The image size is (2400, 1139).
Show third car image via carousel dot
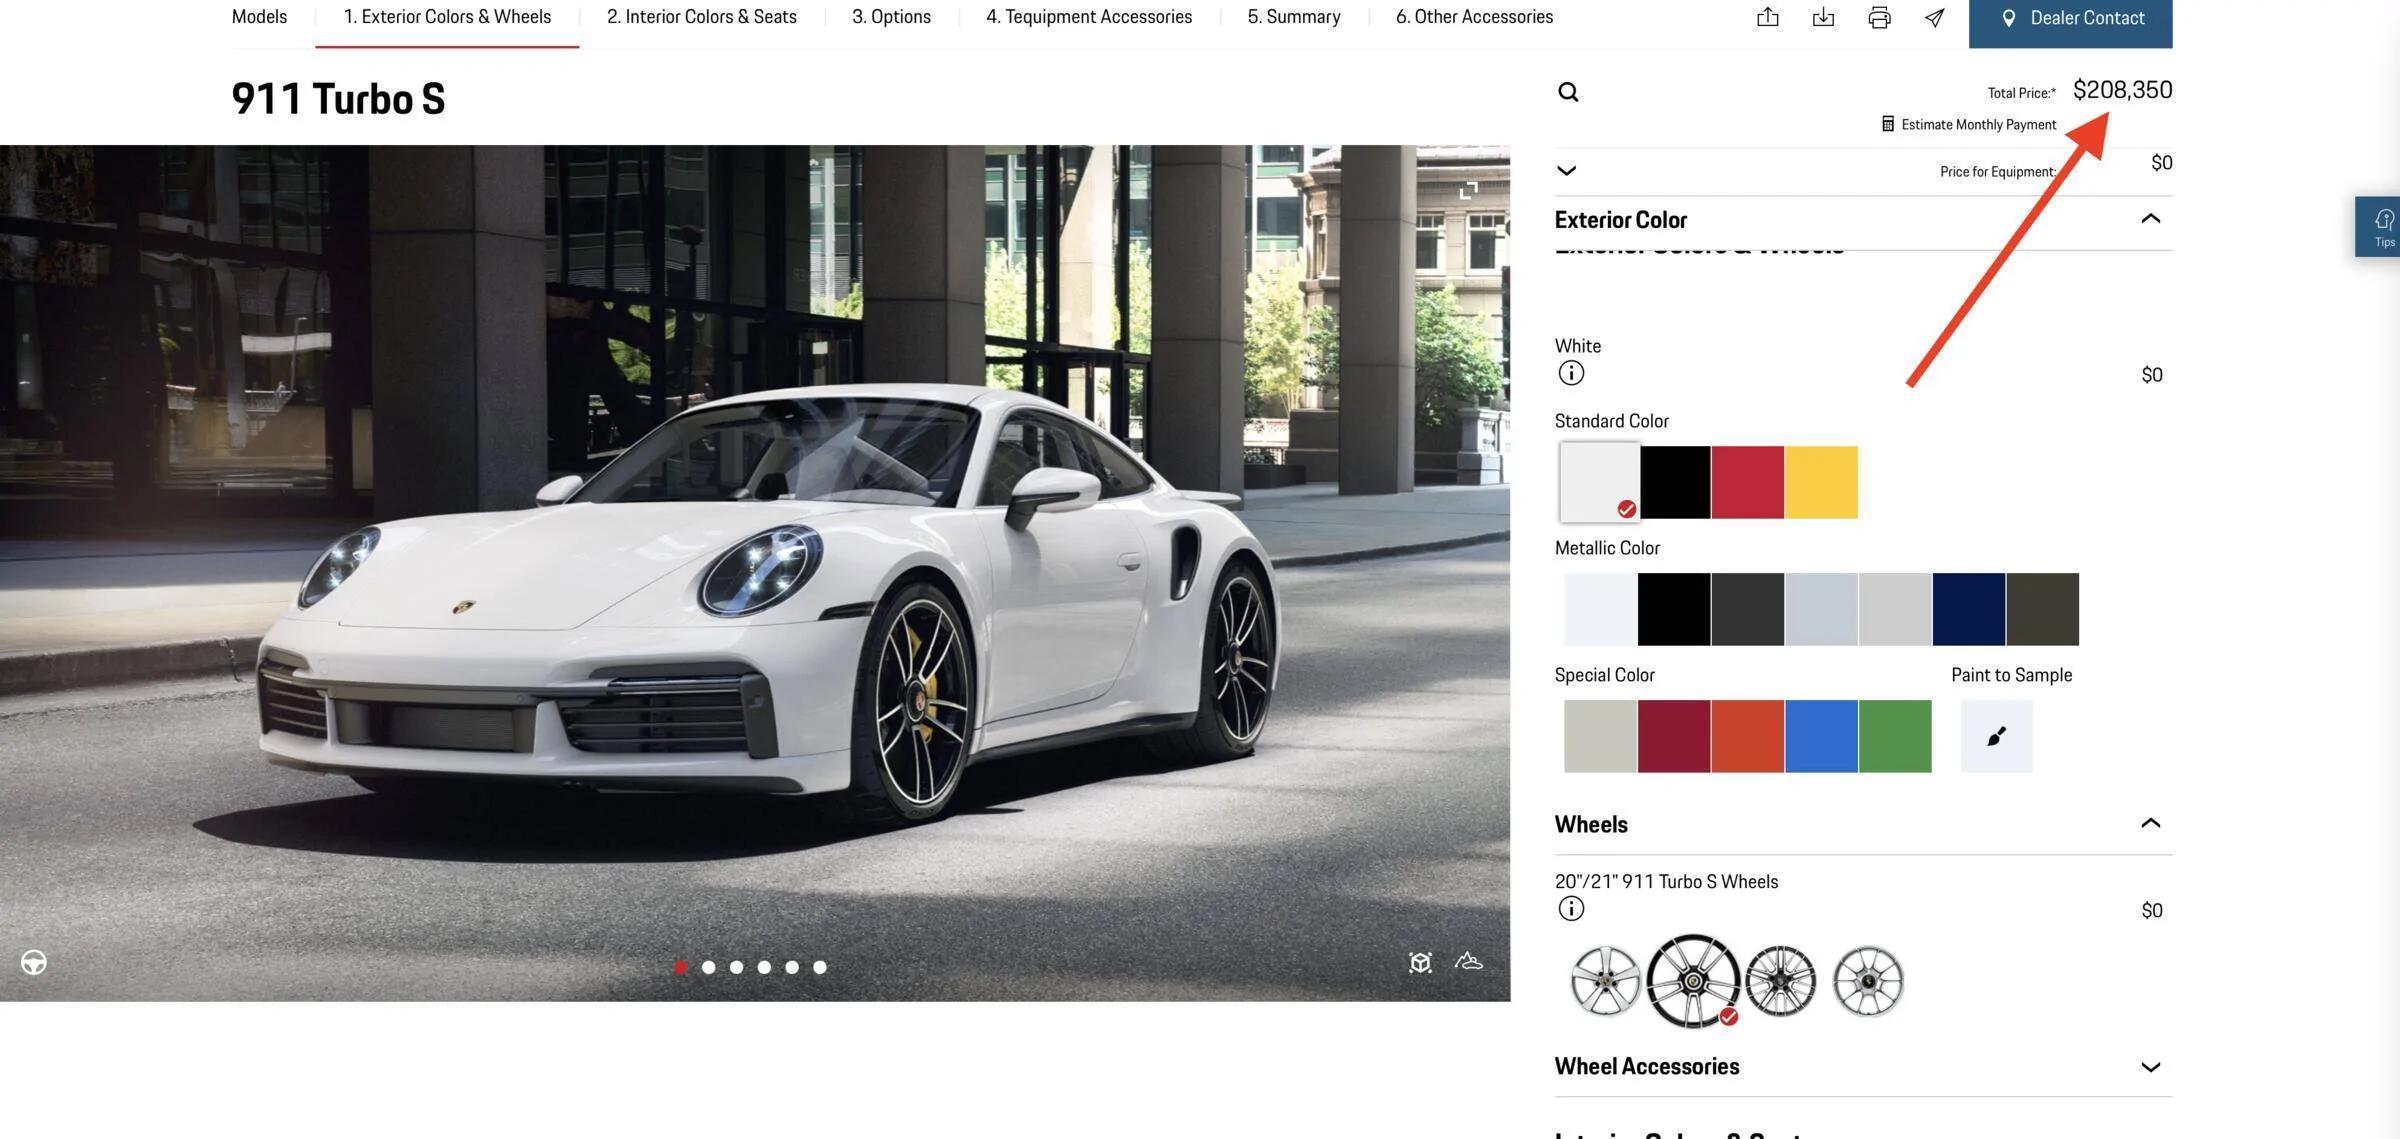(x=737, y=967)
